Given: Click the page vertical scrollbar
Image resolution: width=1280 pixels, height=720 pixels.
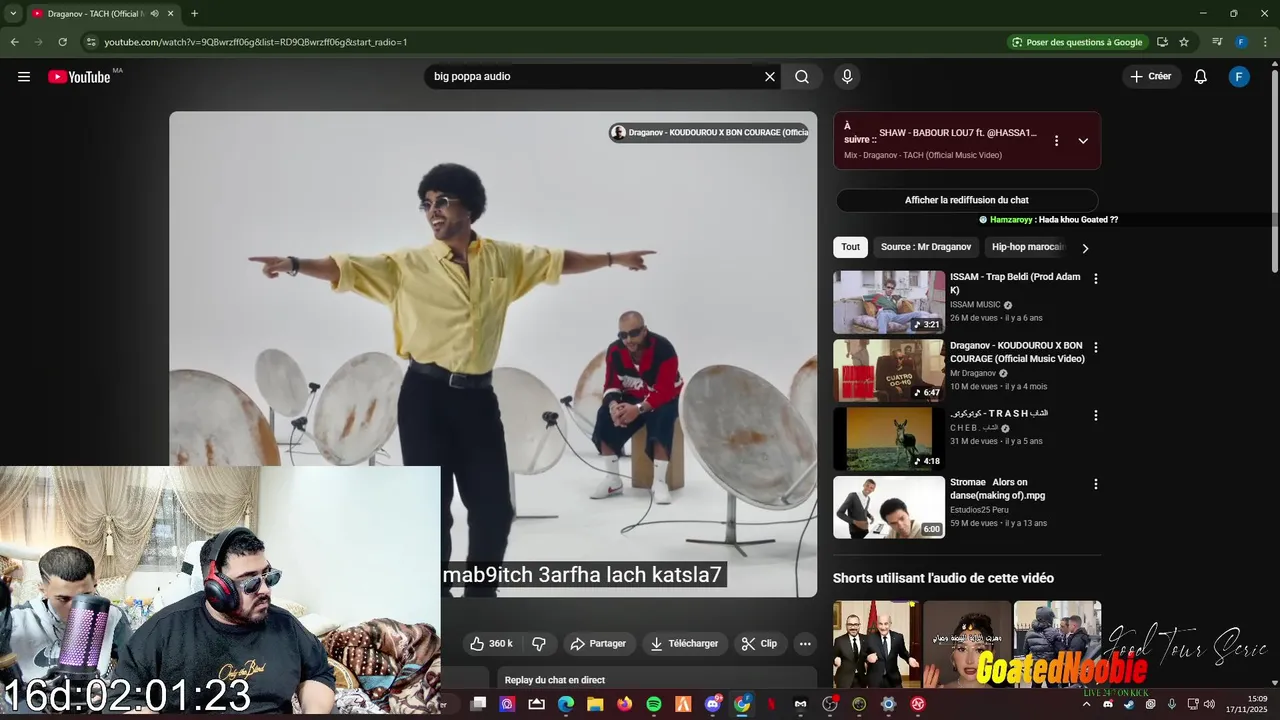Looking at the screenshot, I should [1274, 170].
